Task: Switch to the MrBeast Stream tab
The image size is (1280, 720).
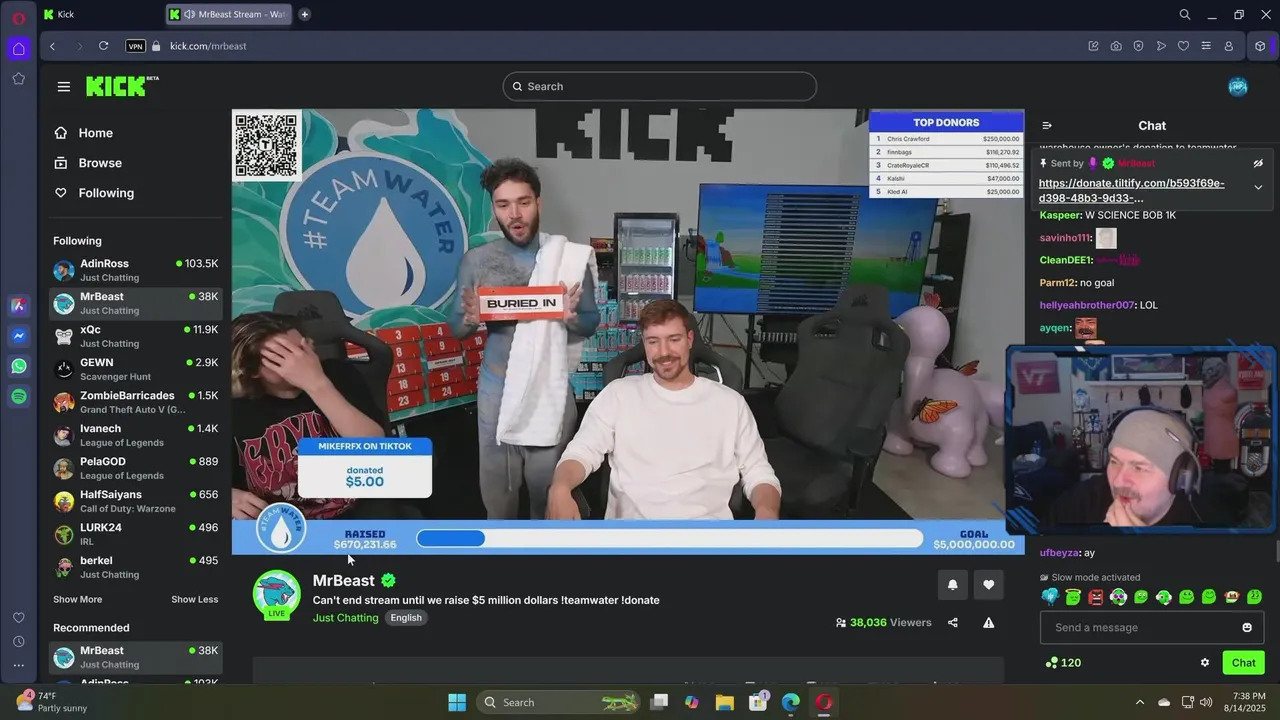Action: pyautogui.click(x=230, y=14)
